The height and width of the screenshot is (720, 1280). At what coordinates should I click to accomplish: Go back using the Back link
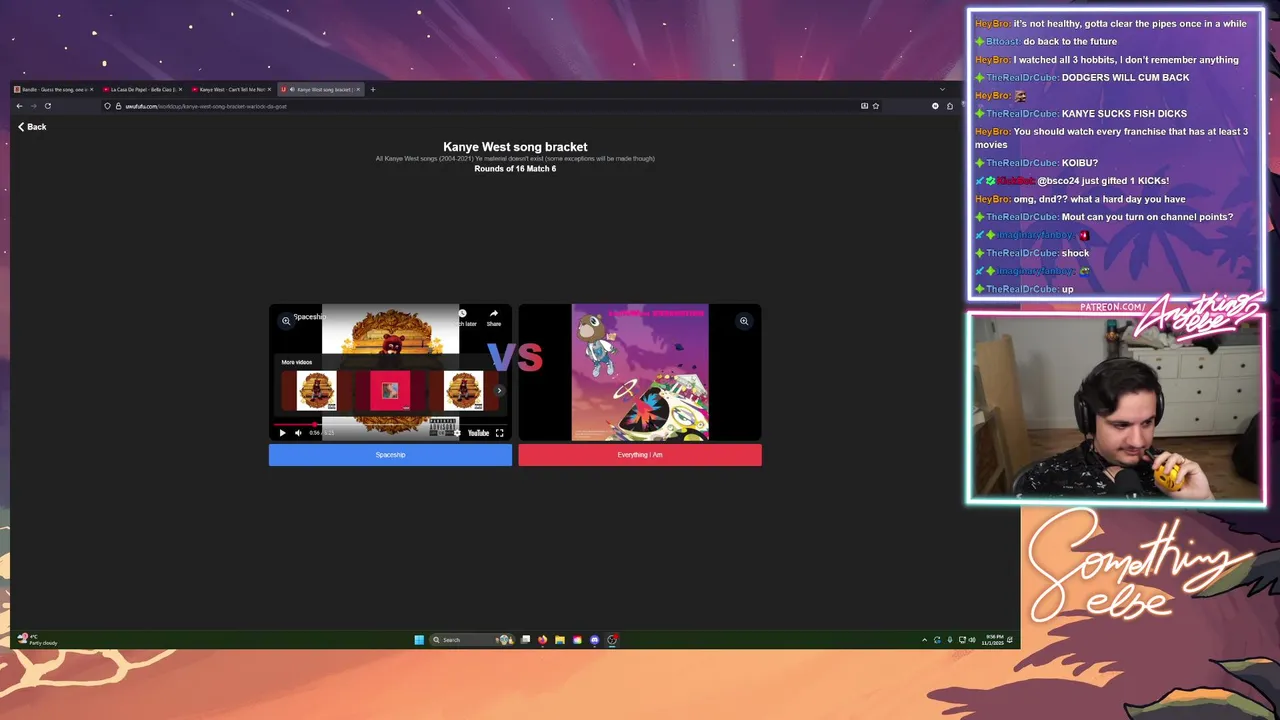(x=32, y=127)
